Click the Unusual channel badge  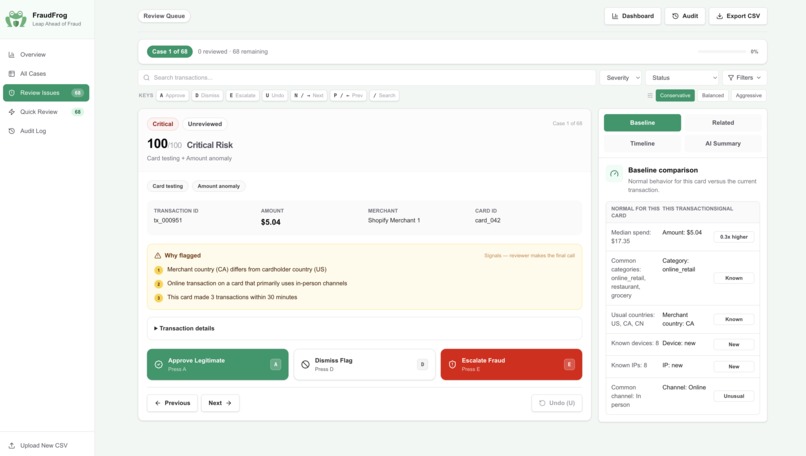coord(734,396)
